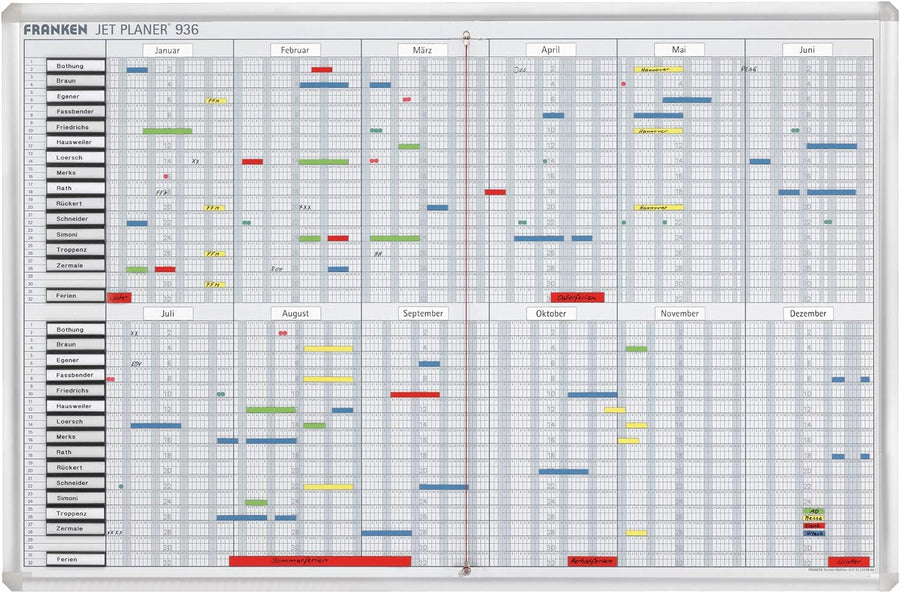This screenshot has width=900, height=593.
Task: Select Ferien row label in Juli–Dezember block
Action: point(76,559)
